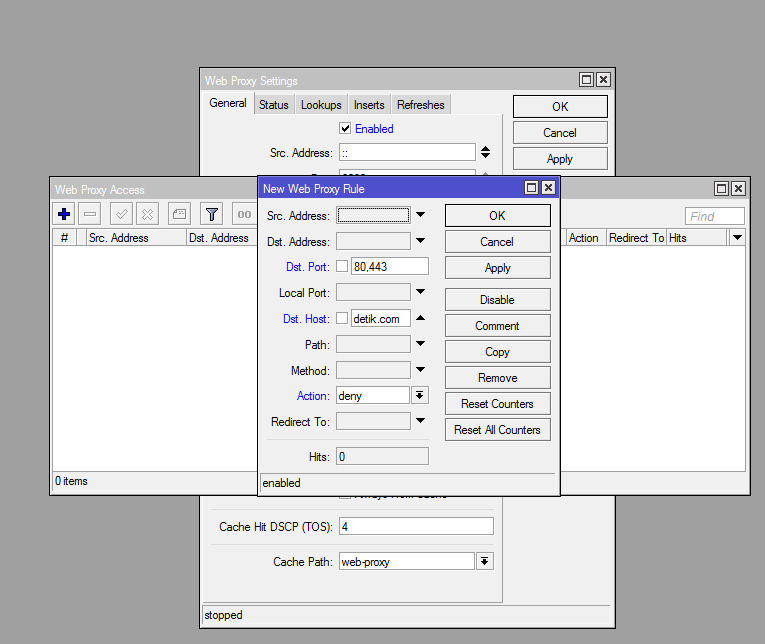Image resolution: width=765 pixels, height=644 pixels.
Task: Switch to the Inserts tab
Action: 369,105
